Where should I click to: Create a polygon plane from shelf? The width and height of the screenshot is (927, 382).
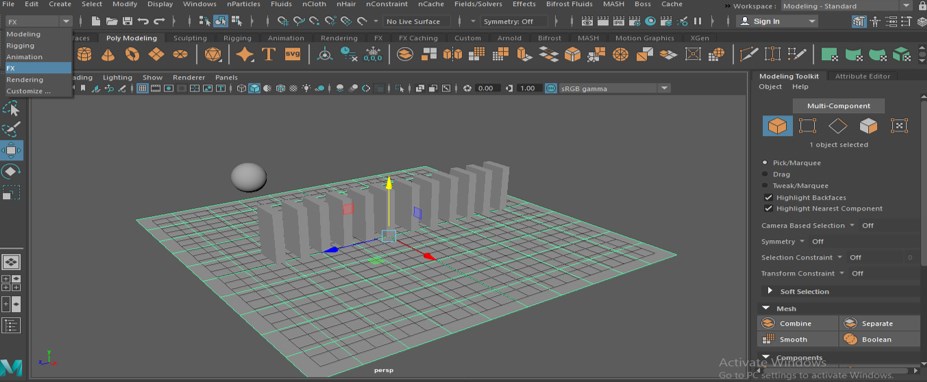pos(156,55)
